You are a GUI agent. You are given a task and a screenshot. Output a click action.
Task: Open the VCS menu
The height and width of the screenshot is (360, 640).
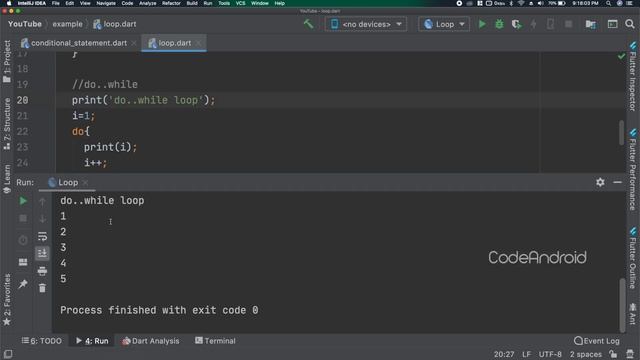[240, 3]
